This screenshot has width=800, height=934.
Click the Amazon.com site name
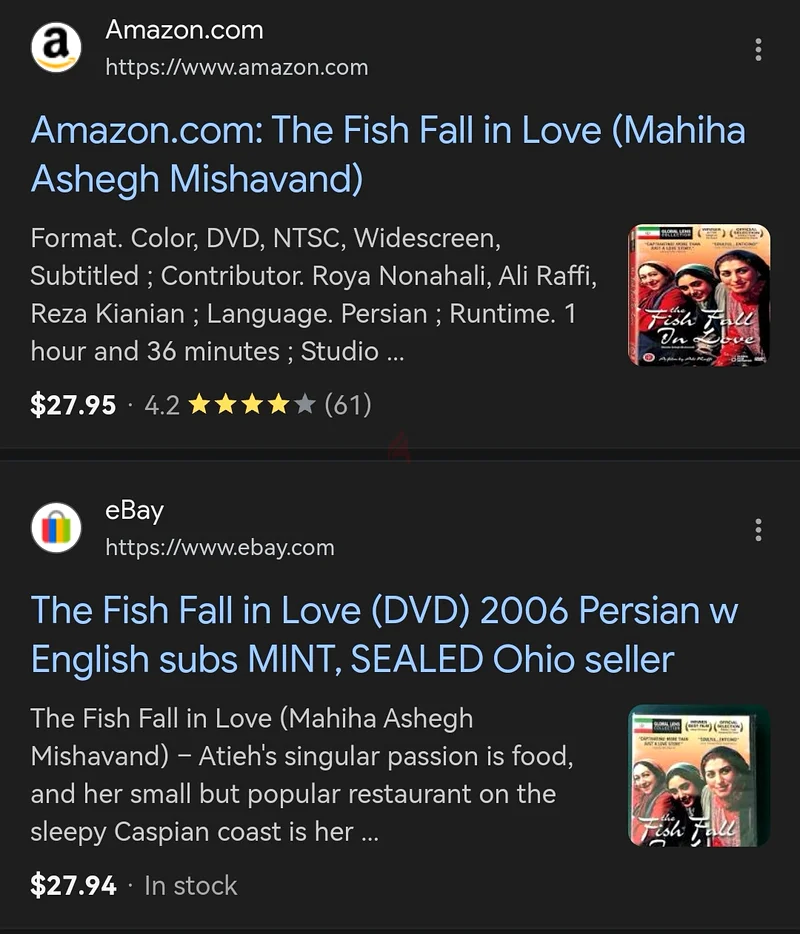(x=184, y=30)
